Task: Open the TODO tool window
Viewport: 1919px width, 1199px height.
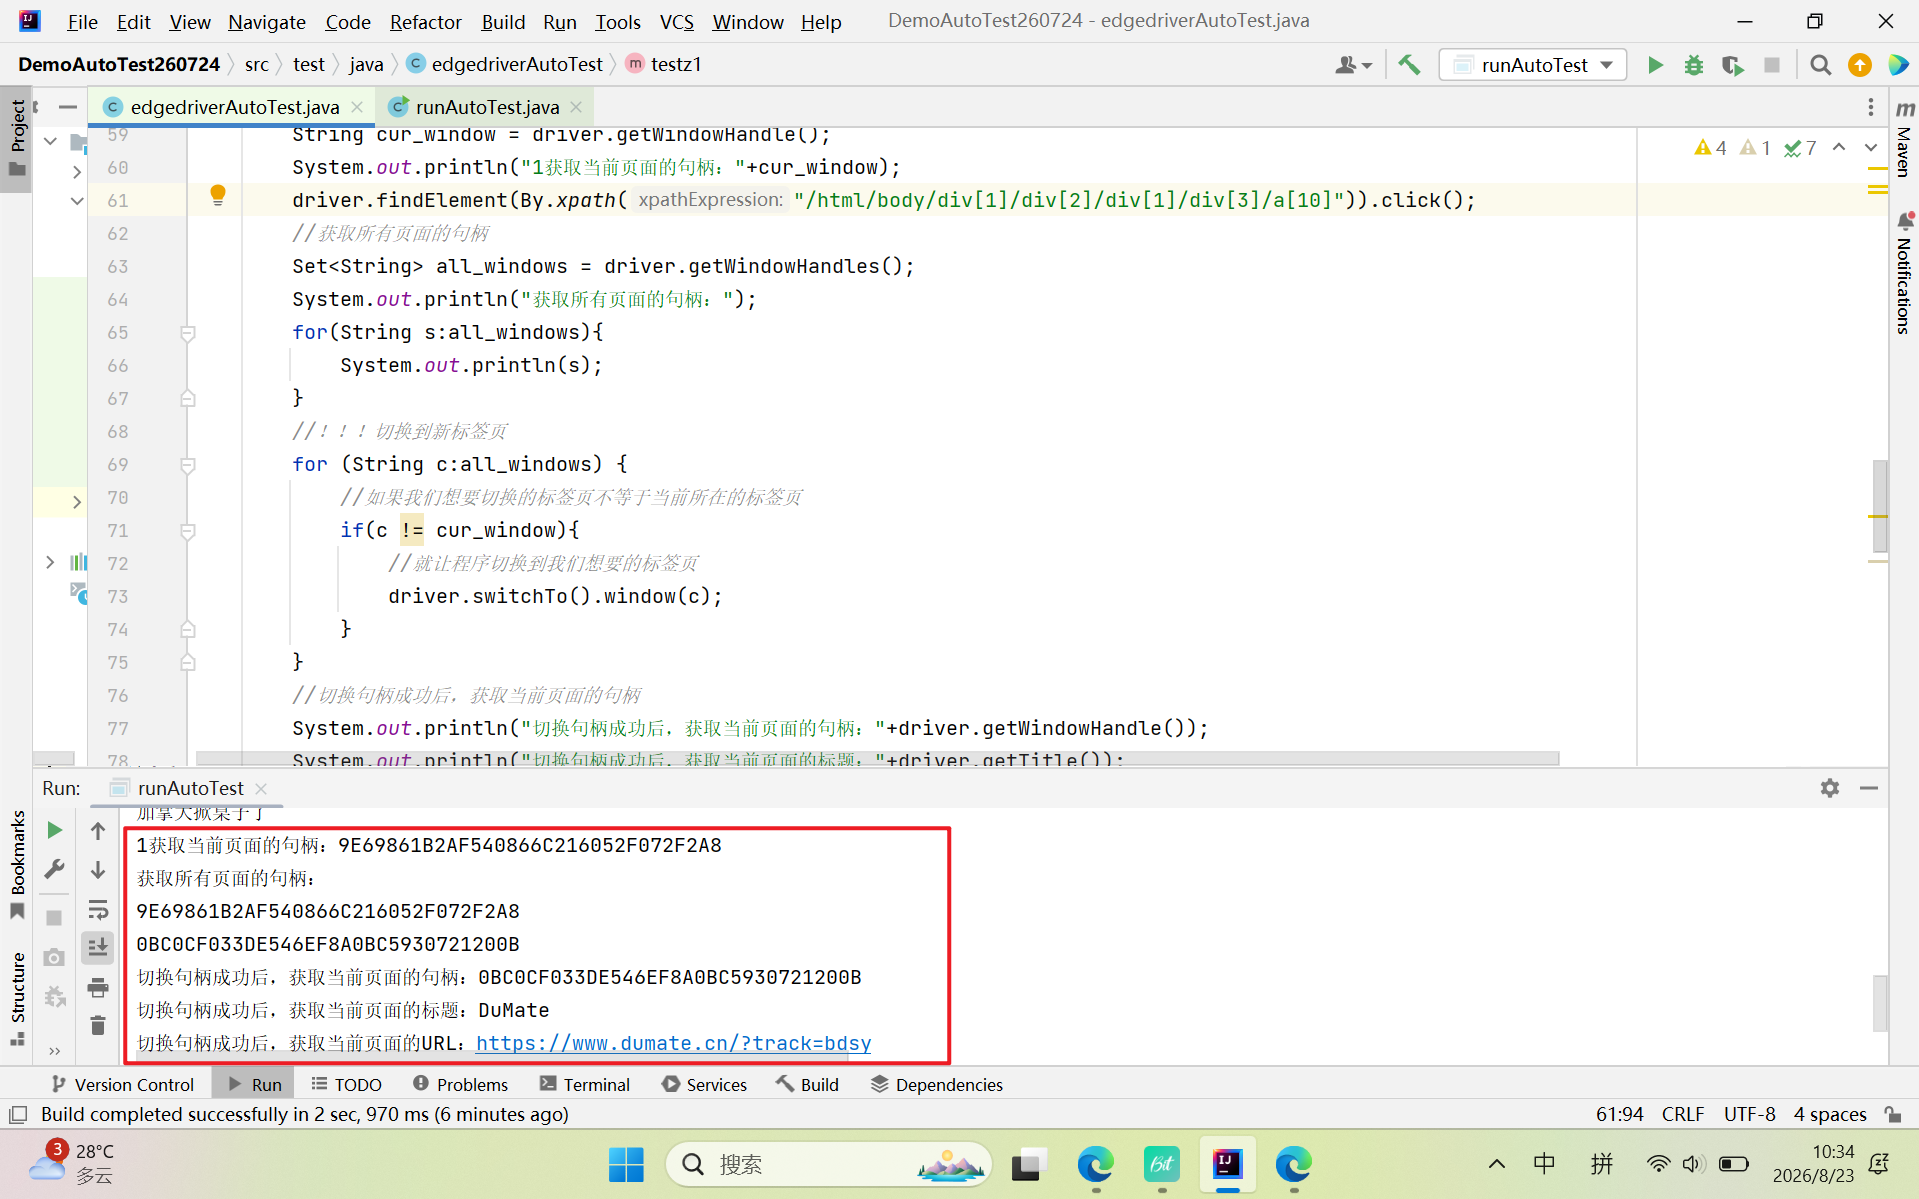Action: (346, 1084)
